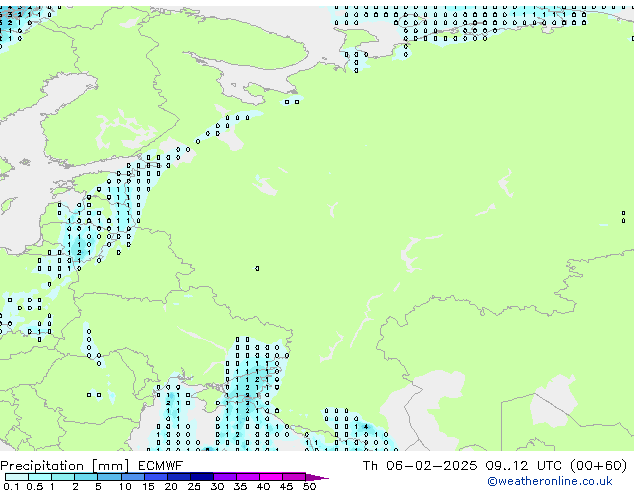Choose the 30–35 mm purple legend swatch
This screenshot has height=490, width=634.
225,477
